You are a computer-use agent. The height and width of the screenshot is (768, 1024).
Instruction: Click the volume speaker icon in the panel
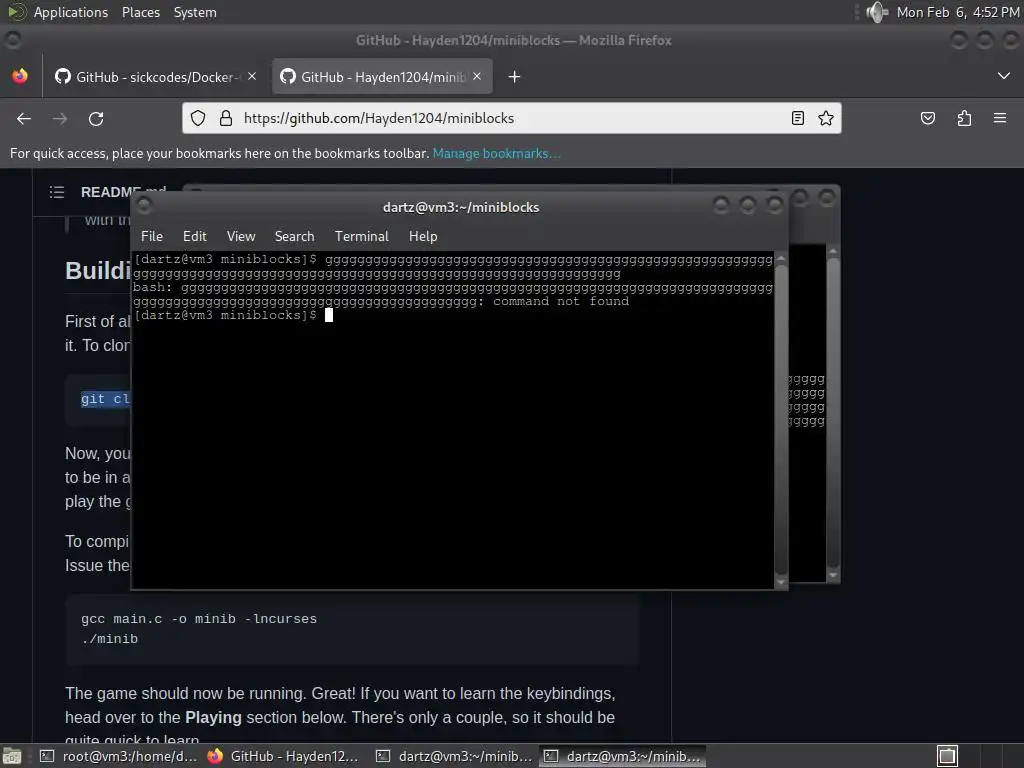click(877, 12)
